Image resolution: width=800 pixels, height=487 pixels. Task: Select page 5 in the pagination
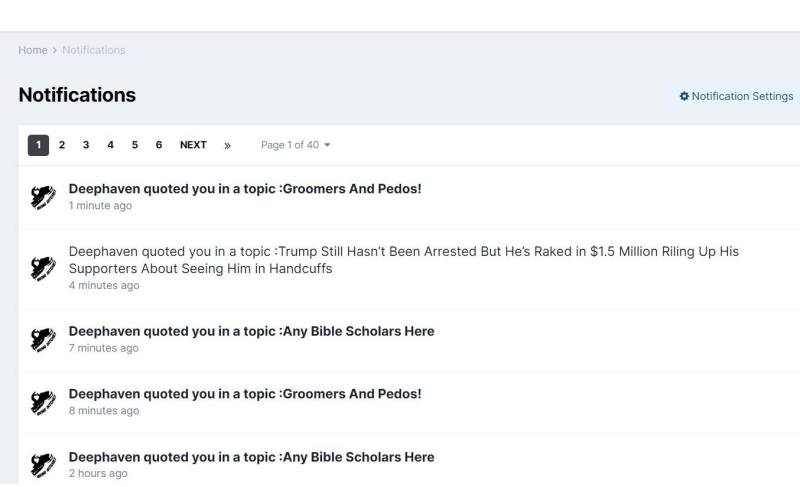click(x=135, y=145)
